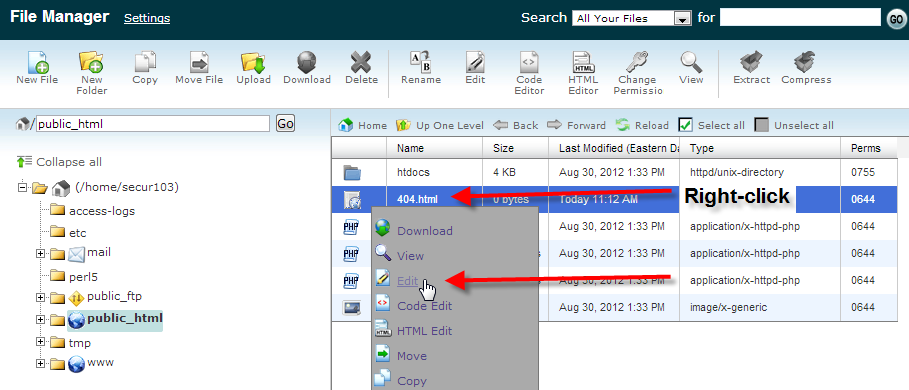
Task: Click the New File toolbar icon
Action: coord(38,61)
